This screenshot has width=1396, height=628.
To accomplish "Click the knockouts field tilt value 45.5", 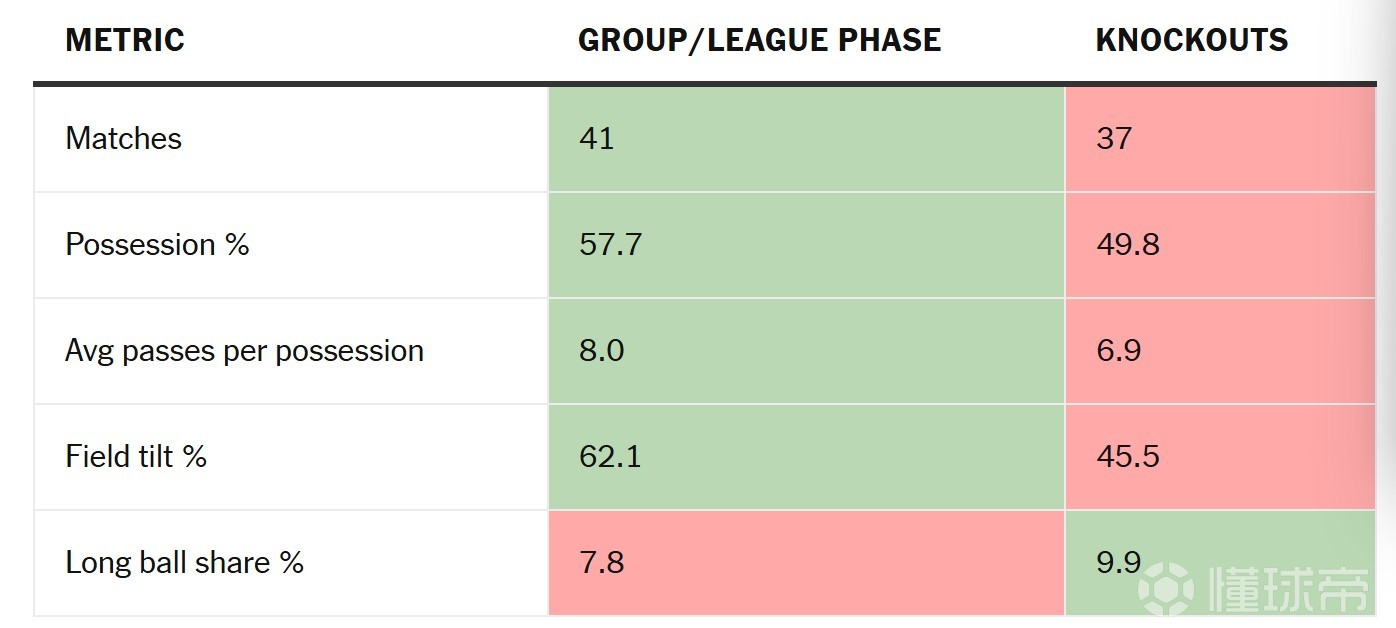I will pos(1127,456).
